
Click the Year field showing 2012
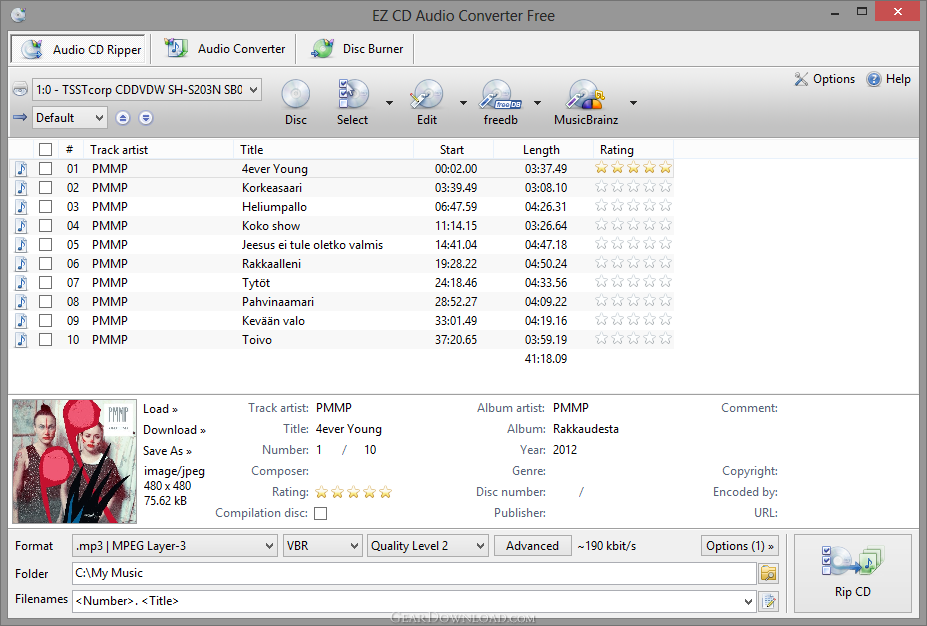(565, 450)
